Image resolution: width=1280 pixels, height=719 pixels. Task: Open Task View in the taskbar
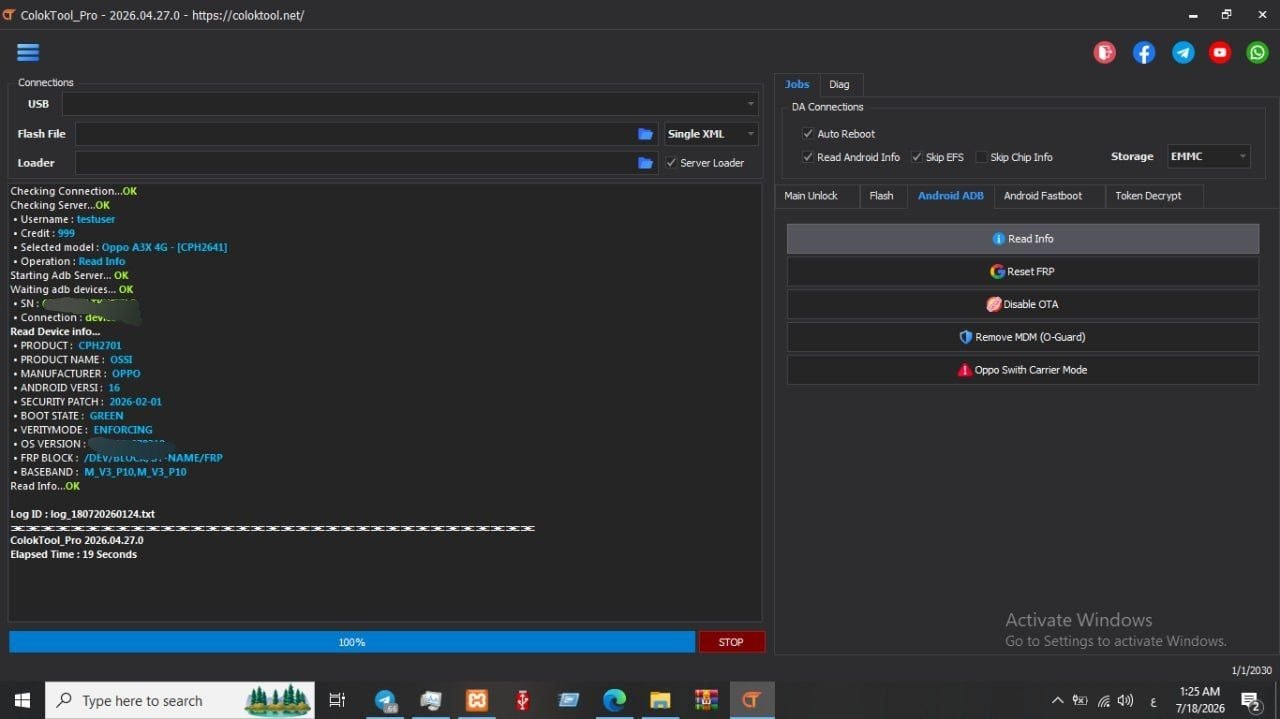pyautogui.click(x=337, y=700)
